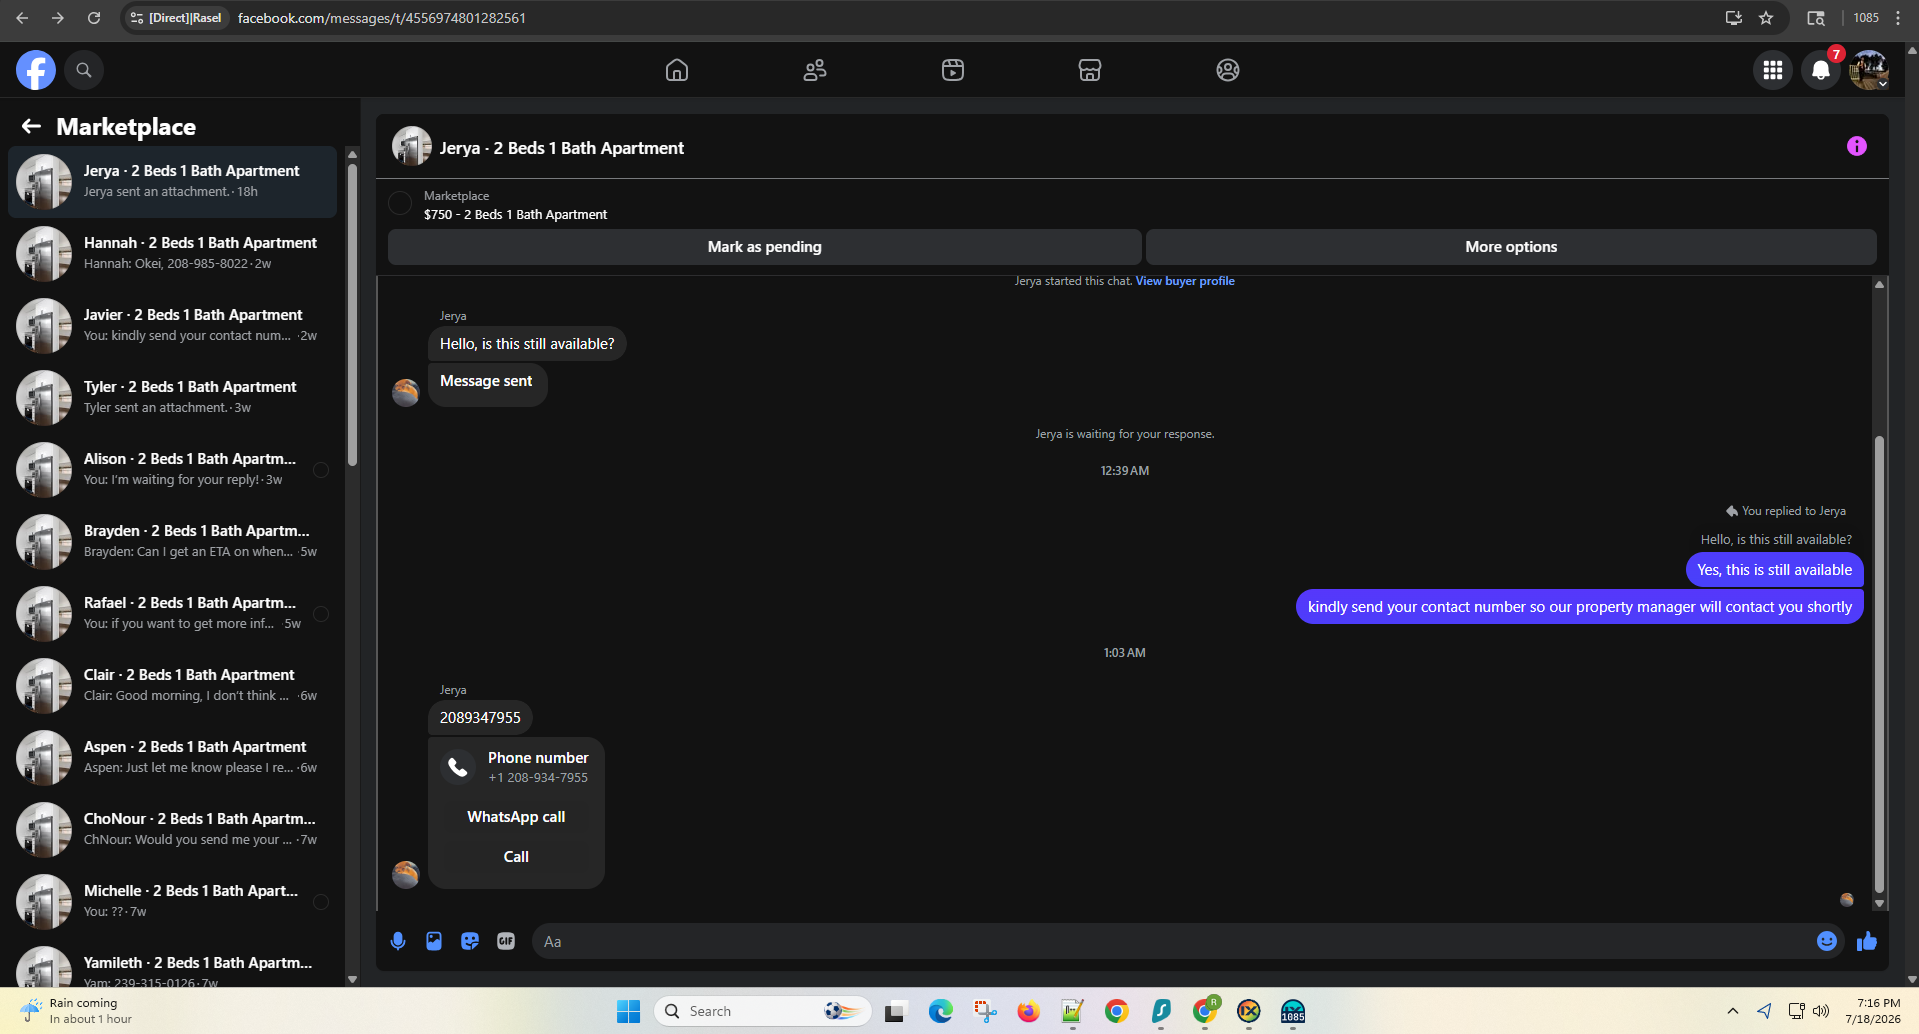Open Rafael's conversation in the list

172,614
